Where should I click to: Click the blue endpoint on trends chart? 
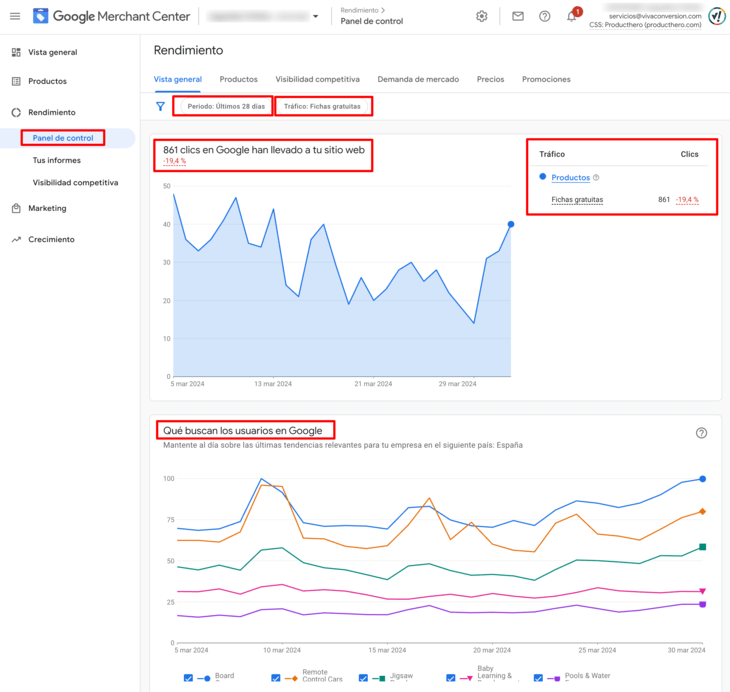click(x=703, y=479)
